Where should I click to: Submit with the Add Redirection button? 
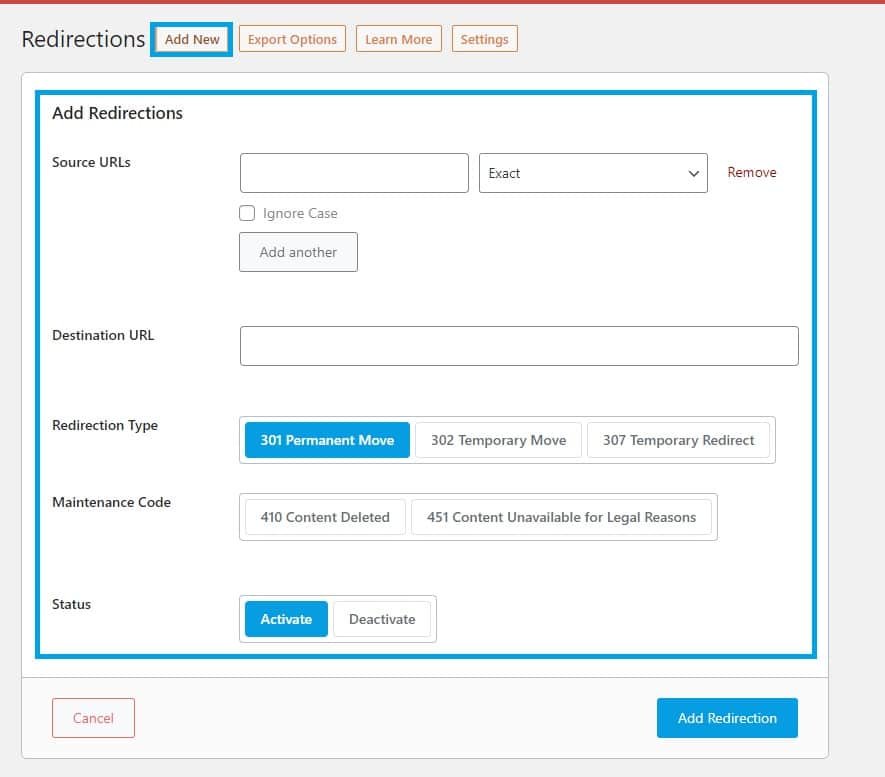[727, 718]
